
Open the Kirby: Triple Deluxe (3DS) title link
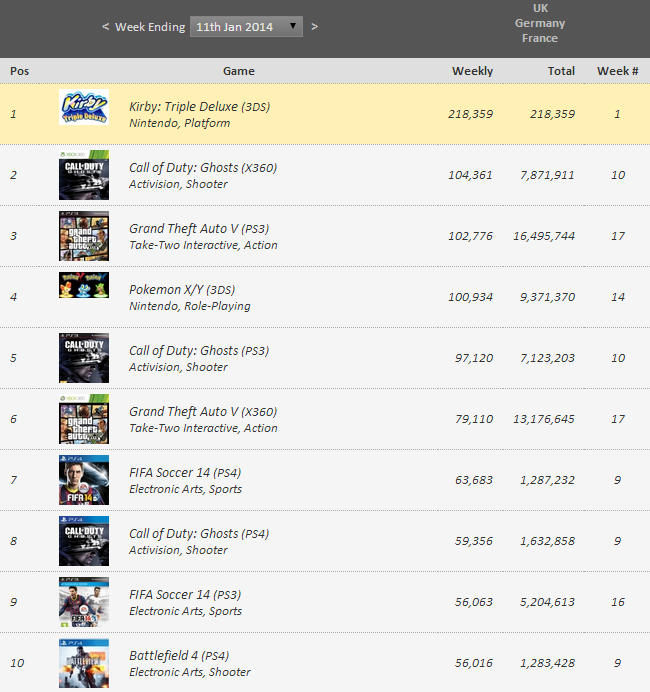[x=199, y=107]
